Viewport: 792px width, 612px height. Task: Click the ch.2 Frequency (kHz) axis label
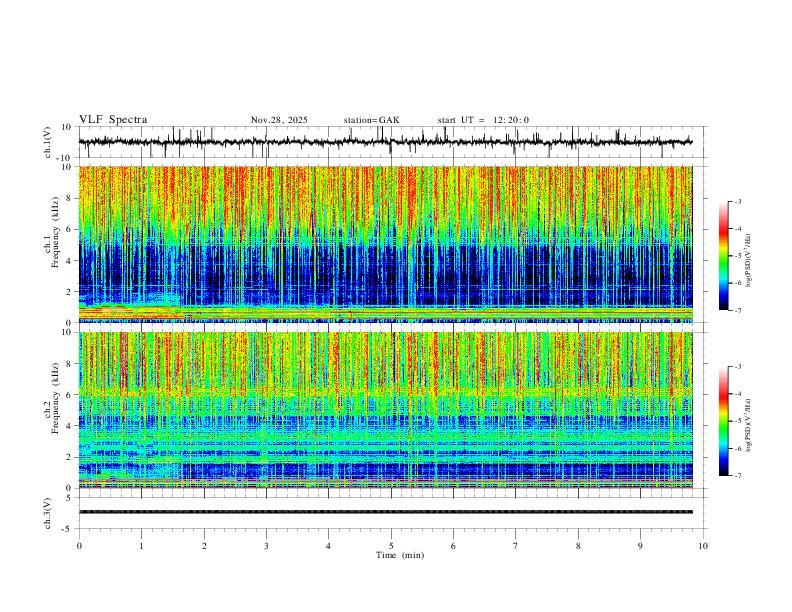tap(52, 398)
